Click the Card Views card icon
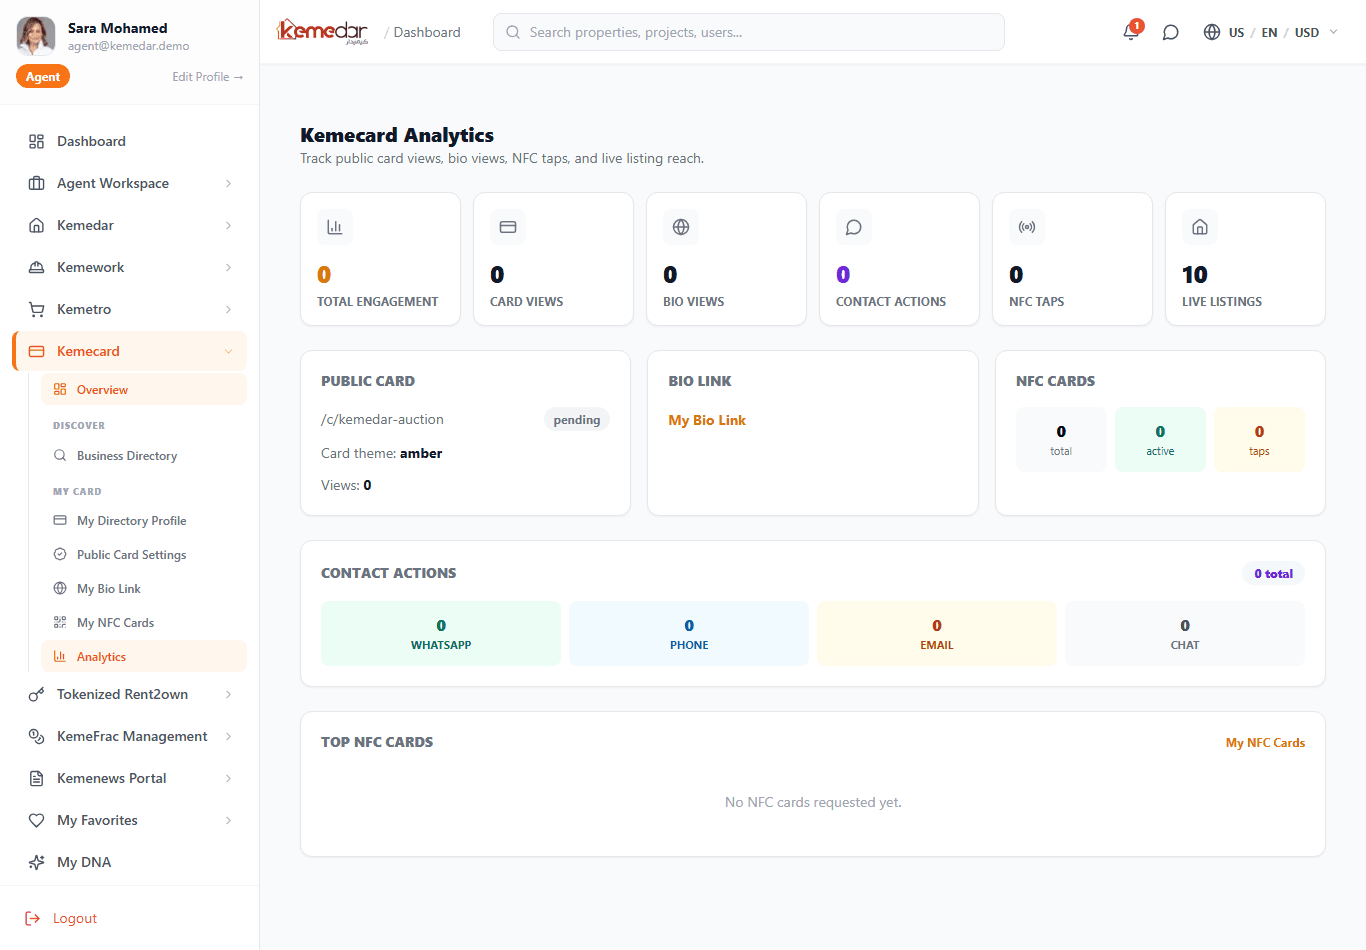The image size is (1366, 950). tap(508, 227)
